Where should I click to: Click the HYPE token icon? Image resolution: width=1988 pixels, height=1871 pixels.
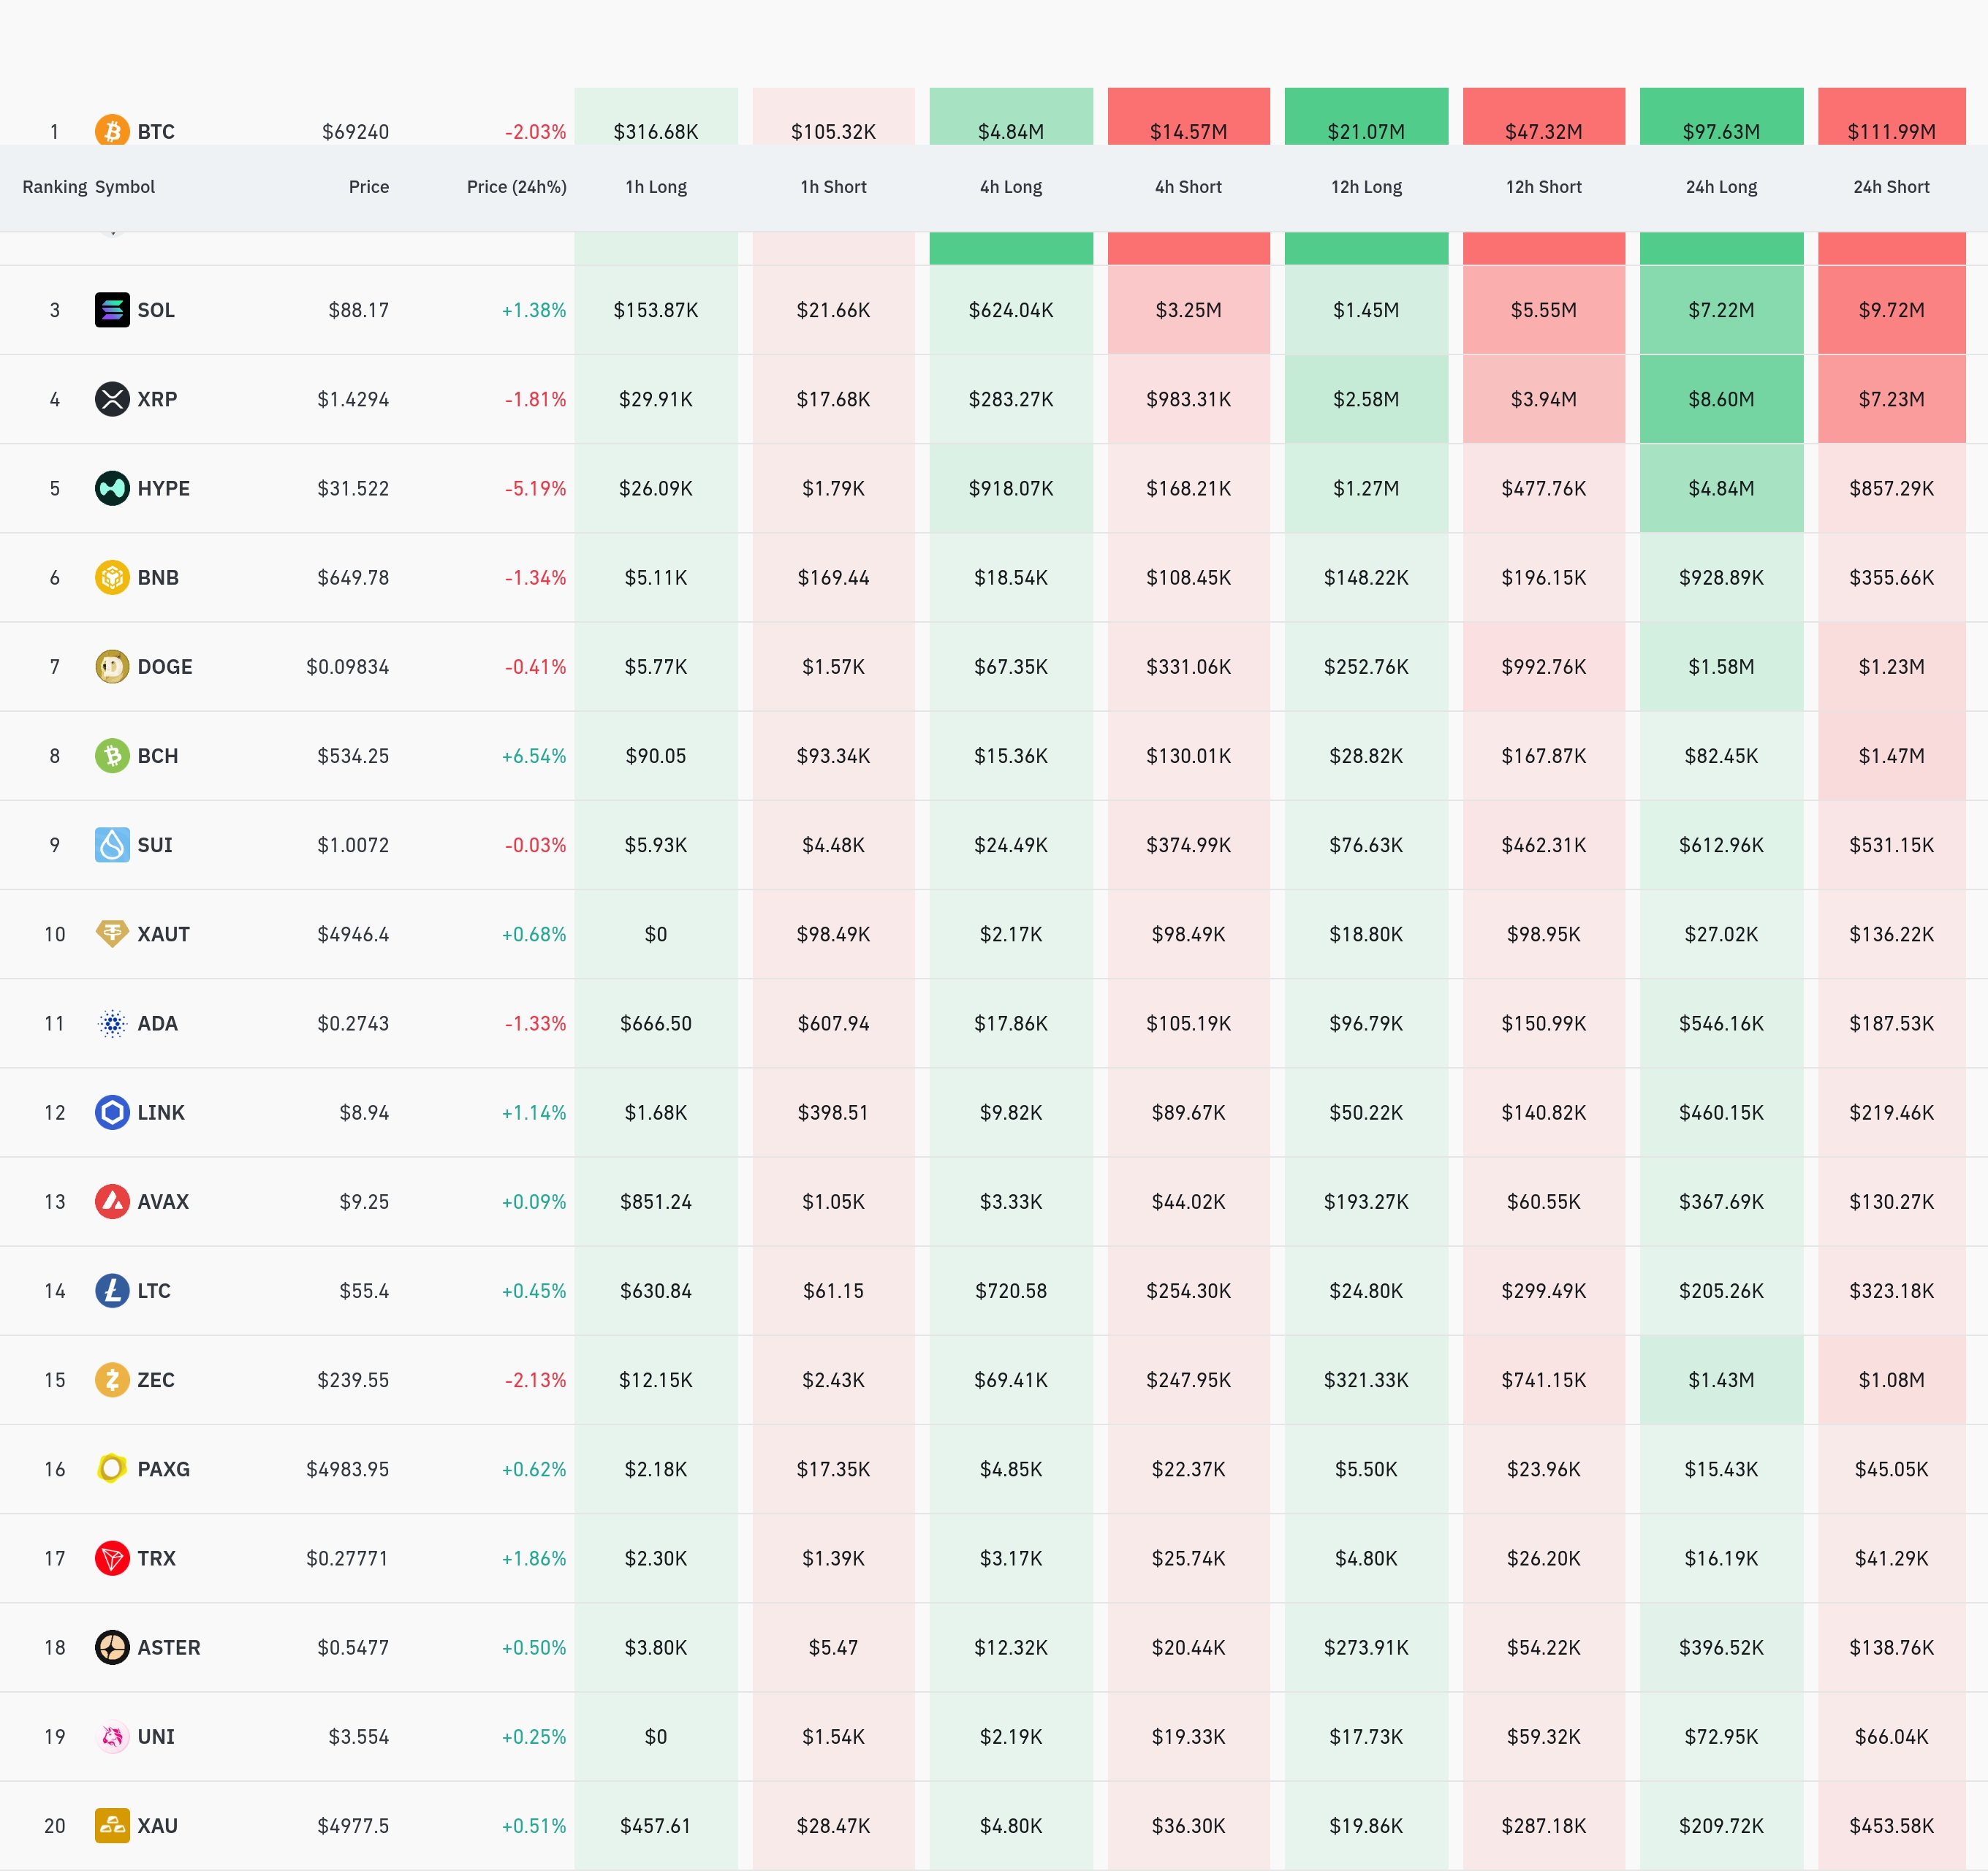click(x=112, y=488)
